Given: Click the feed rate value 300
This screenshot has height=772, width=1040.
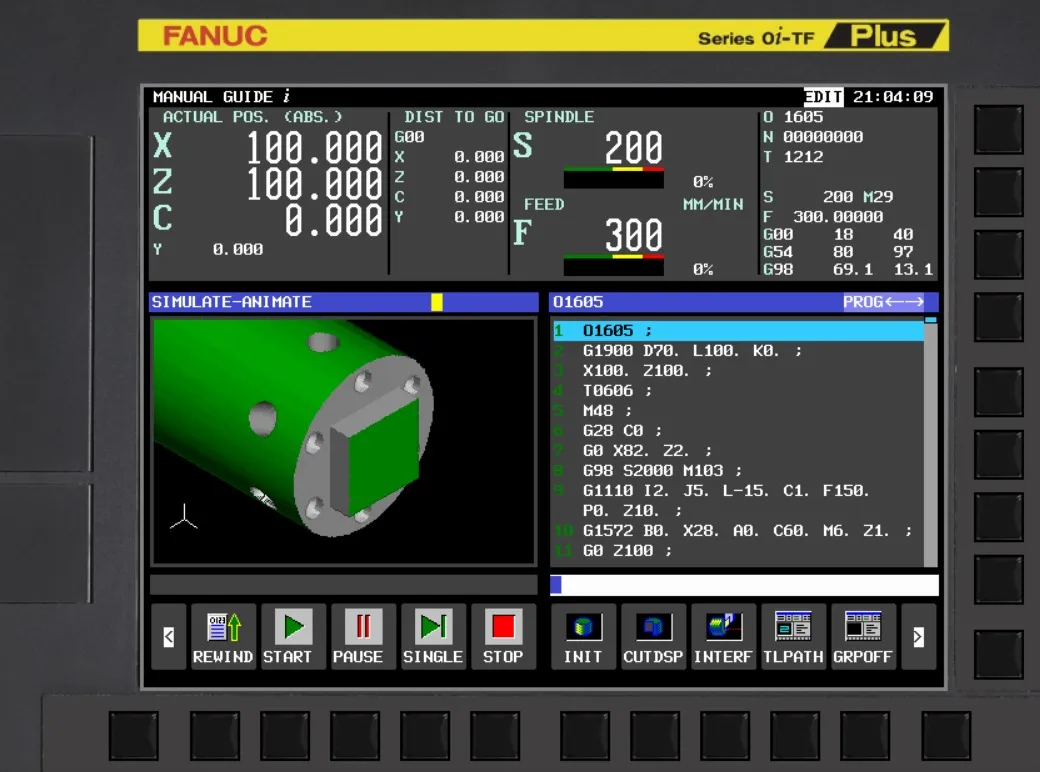Looking at the screenshot, I should click(633, 234).
